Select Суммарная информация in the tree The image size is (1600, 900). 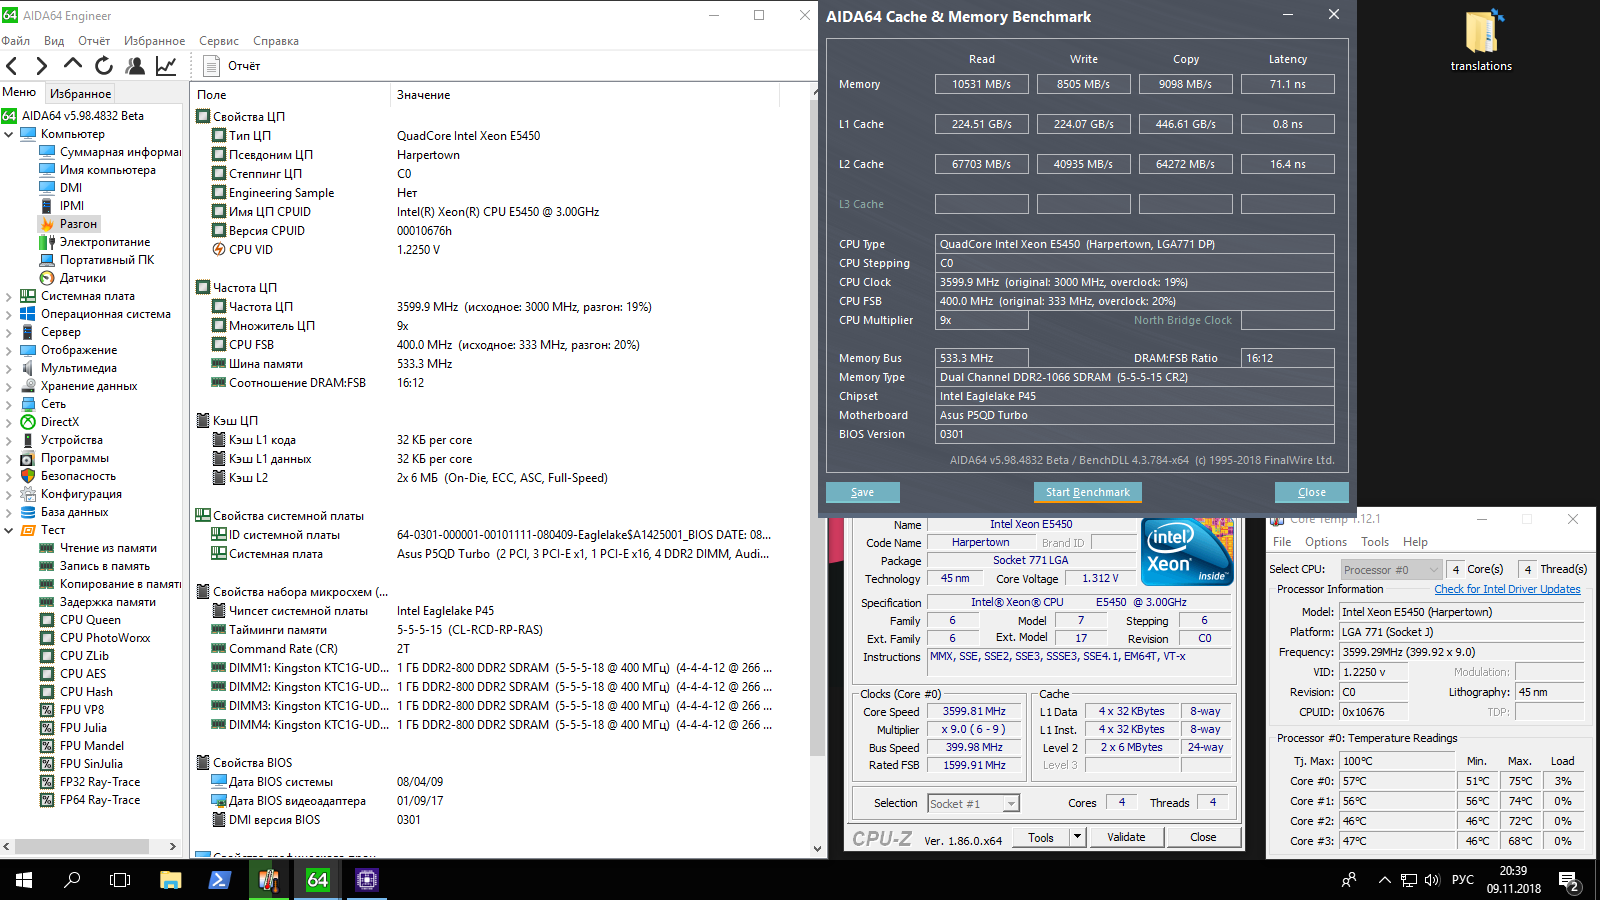(x=120, y=152)
